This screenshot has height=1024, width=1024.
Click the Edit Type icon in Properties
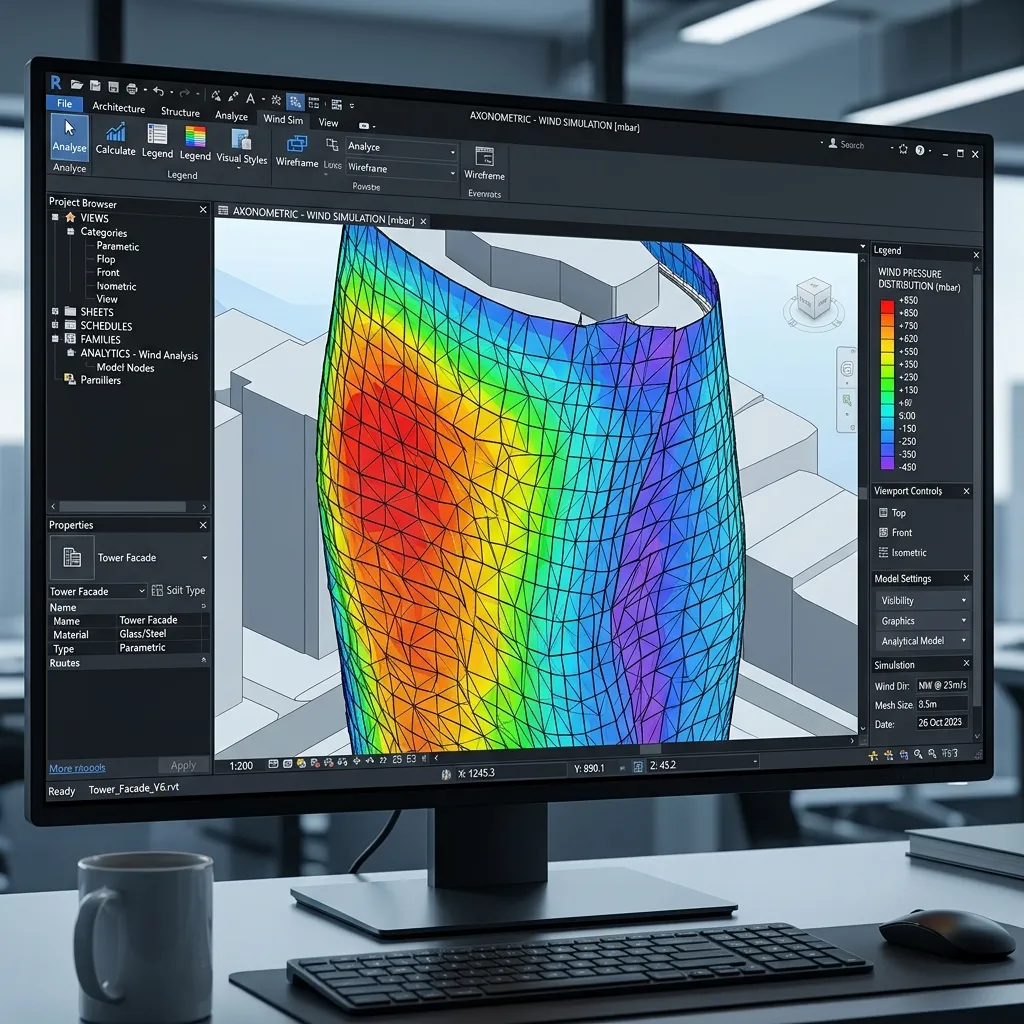158,590
